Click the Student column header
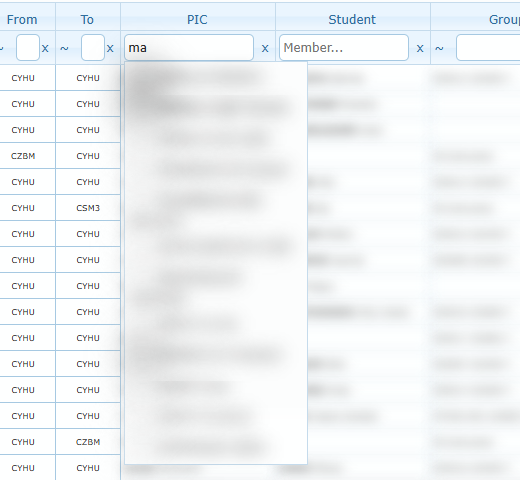520x480 pixels. pyautogui.click(x=352, y=20)
